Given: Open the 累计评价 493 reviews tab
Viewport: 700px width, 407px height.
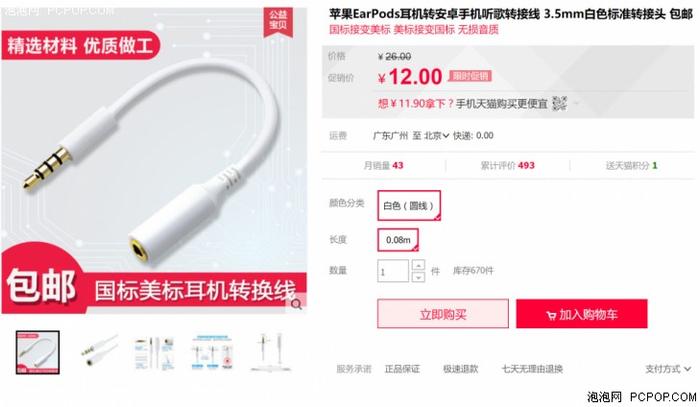Looking at the screenshot, I should click(x=508, y=166).
